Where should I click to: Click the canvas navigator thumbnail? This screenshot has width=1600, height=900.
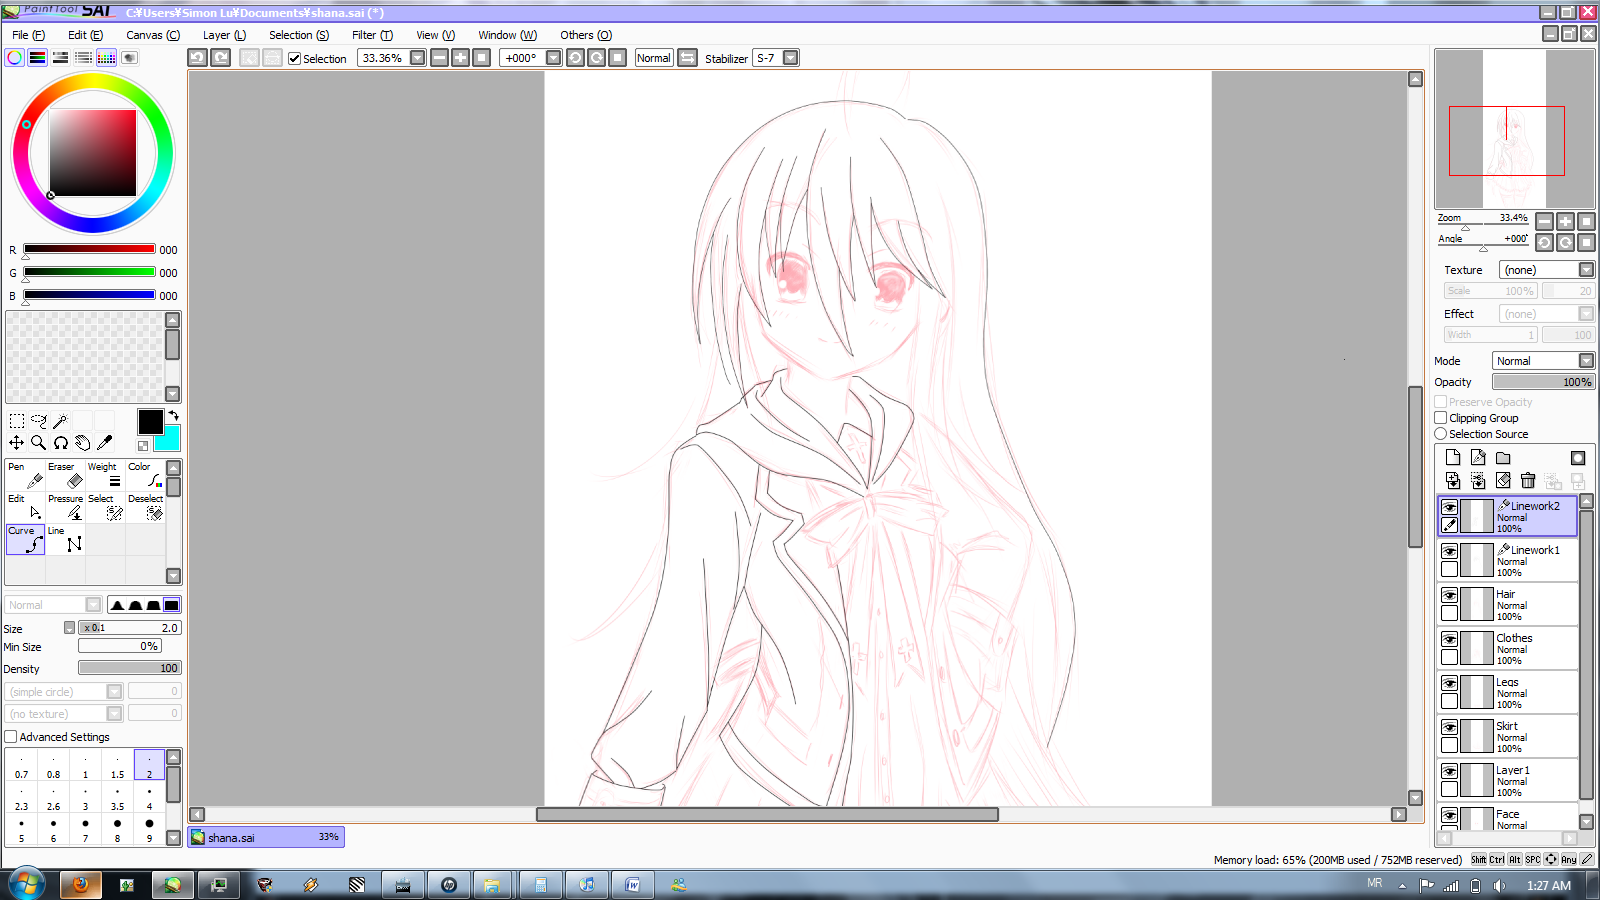1514,129
